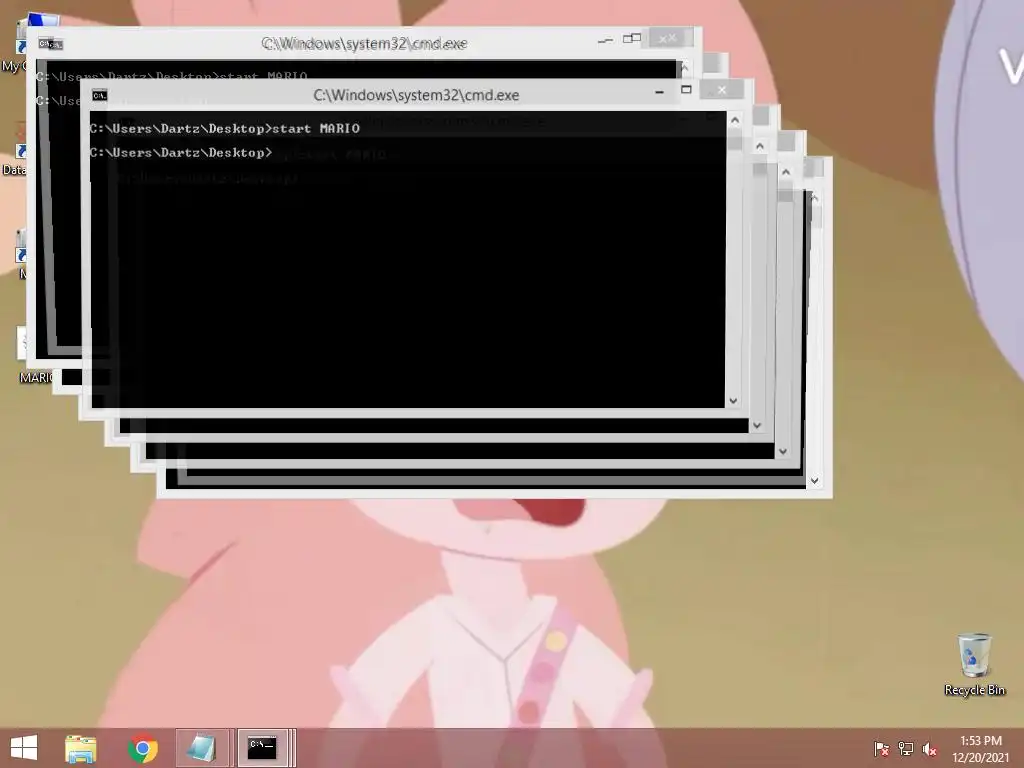Open the Notepad taskbar item
Image resolution: width=1024 pixels, height=768 pixels.
pyautogui.click(x=202, y=748)
